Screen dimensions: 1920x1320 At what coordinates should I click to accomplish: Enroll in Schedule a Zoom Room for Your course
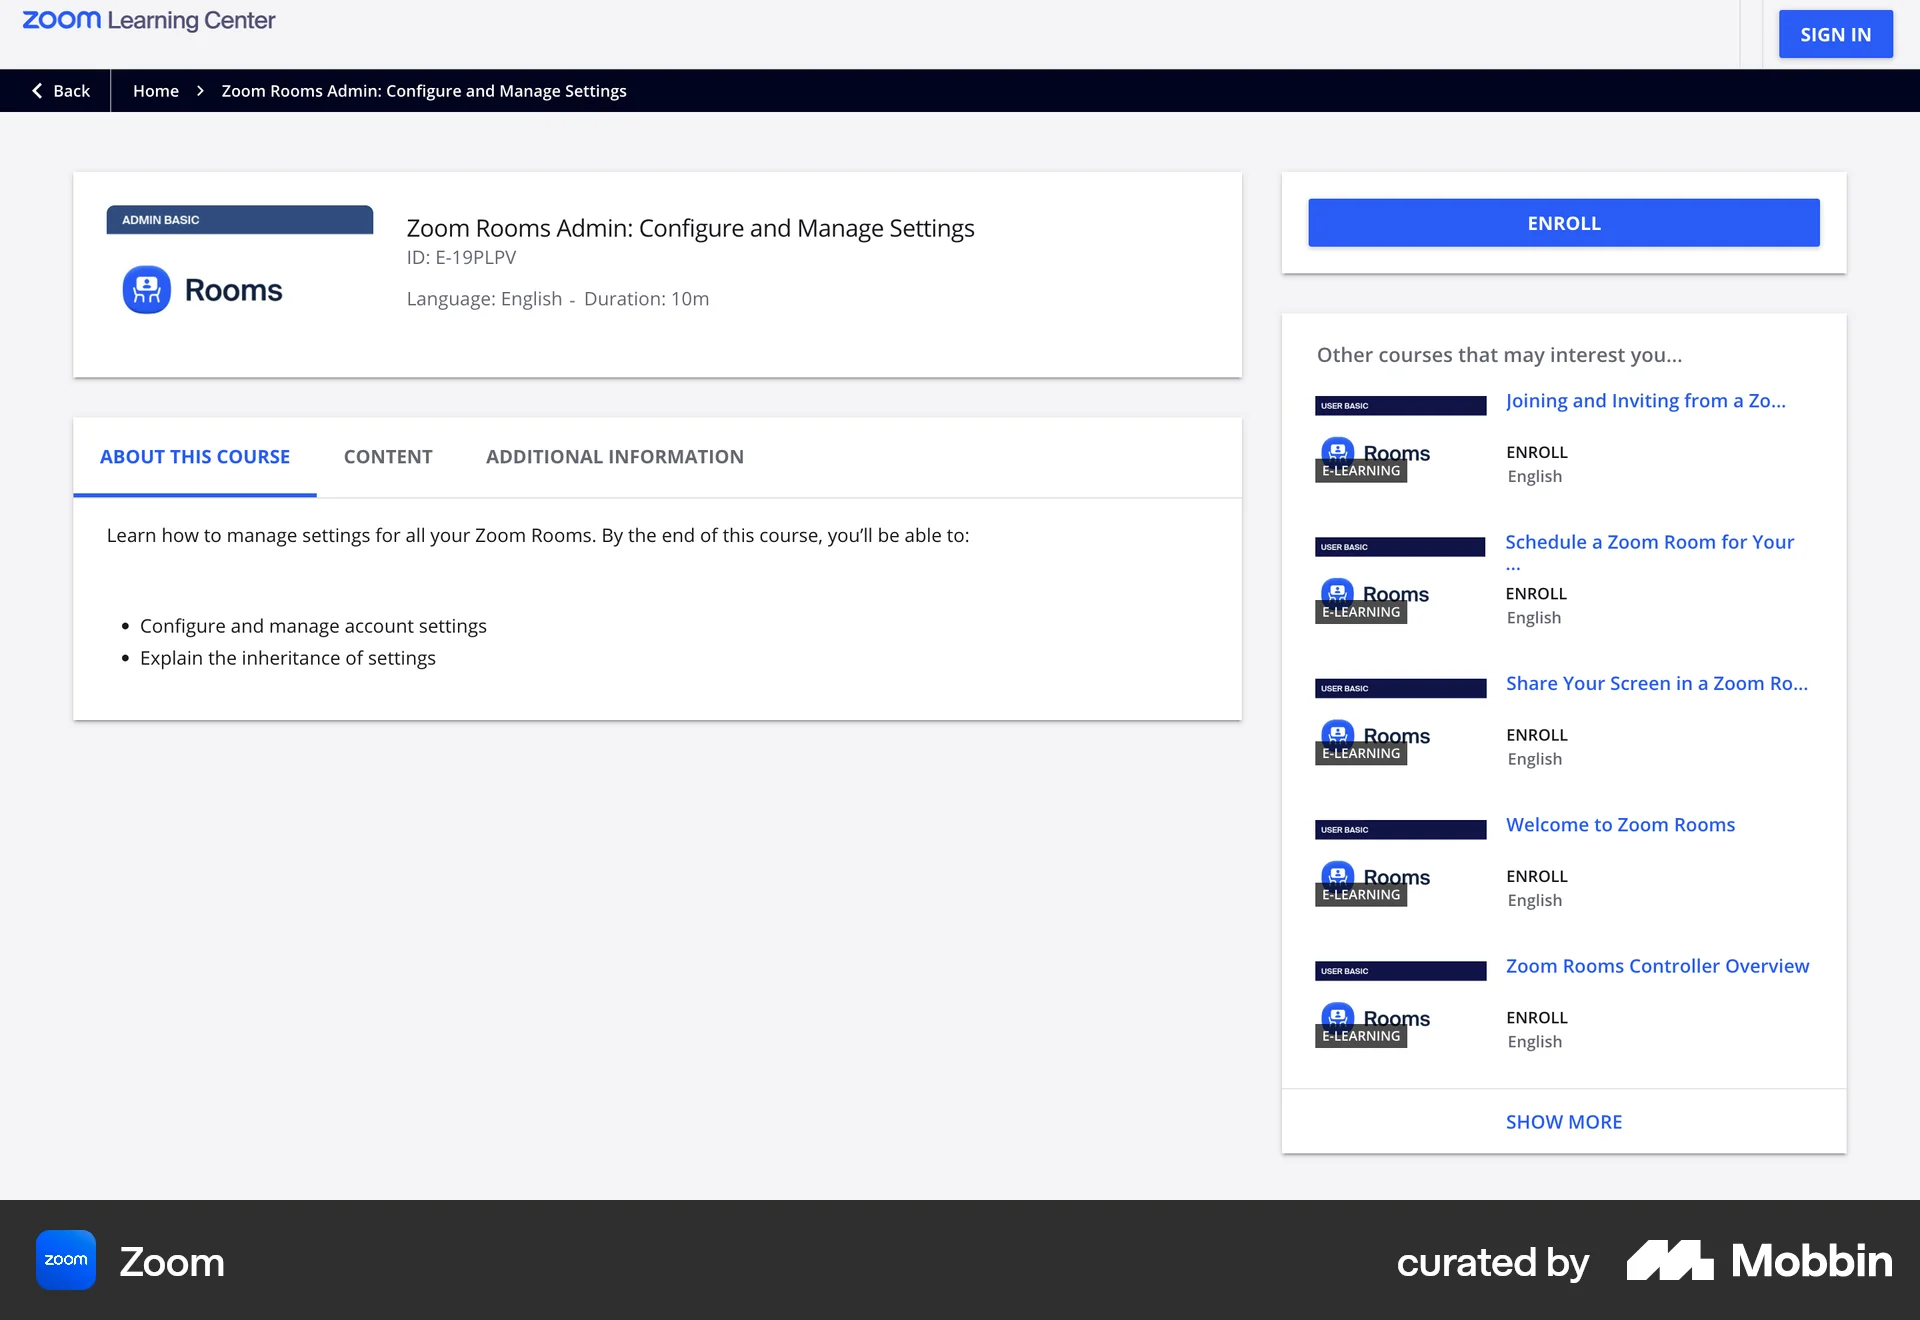pos(1536,593)
